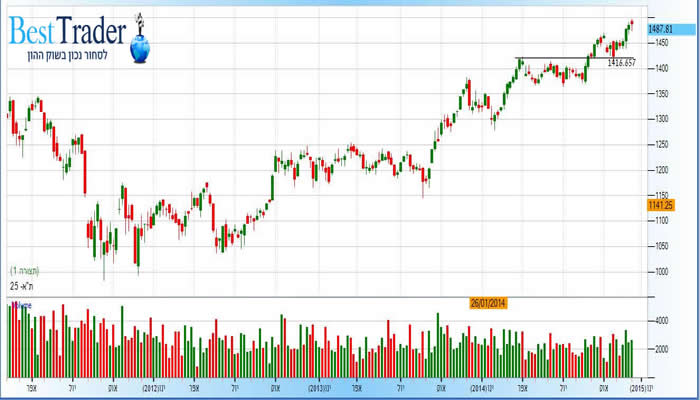Select the ת"א- 25 index label
Viewport: 700px width, 400px height.
(x=23, y=286)
